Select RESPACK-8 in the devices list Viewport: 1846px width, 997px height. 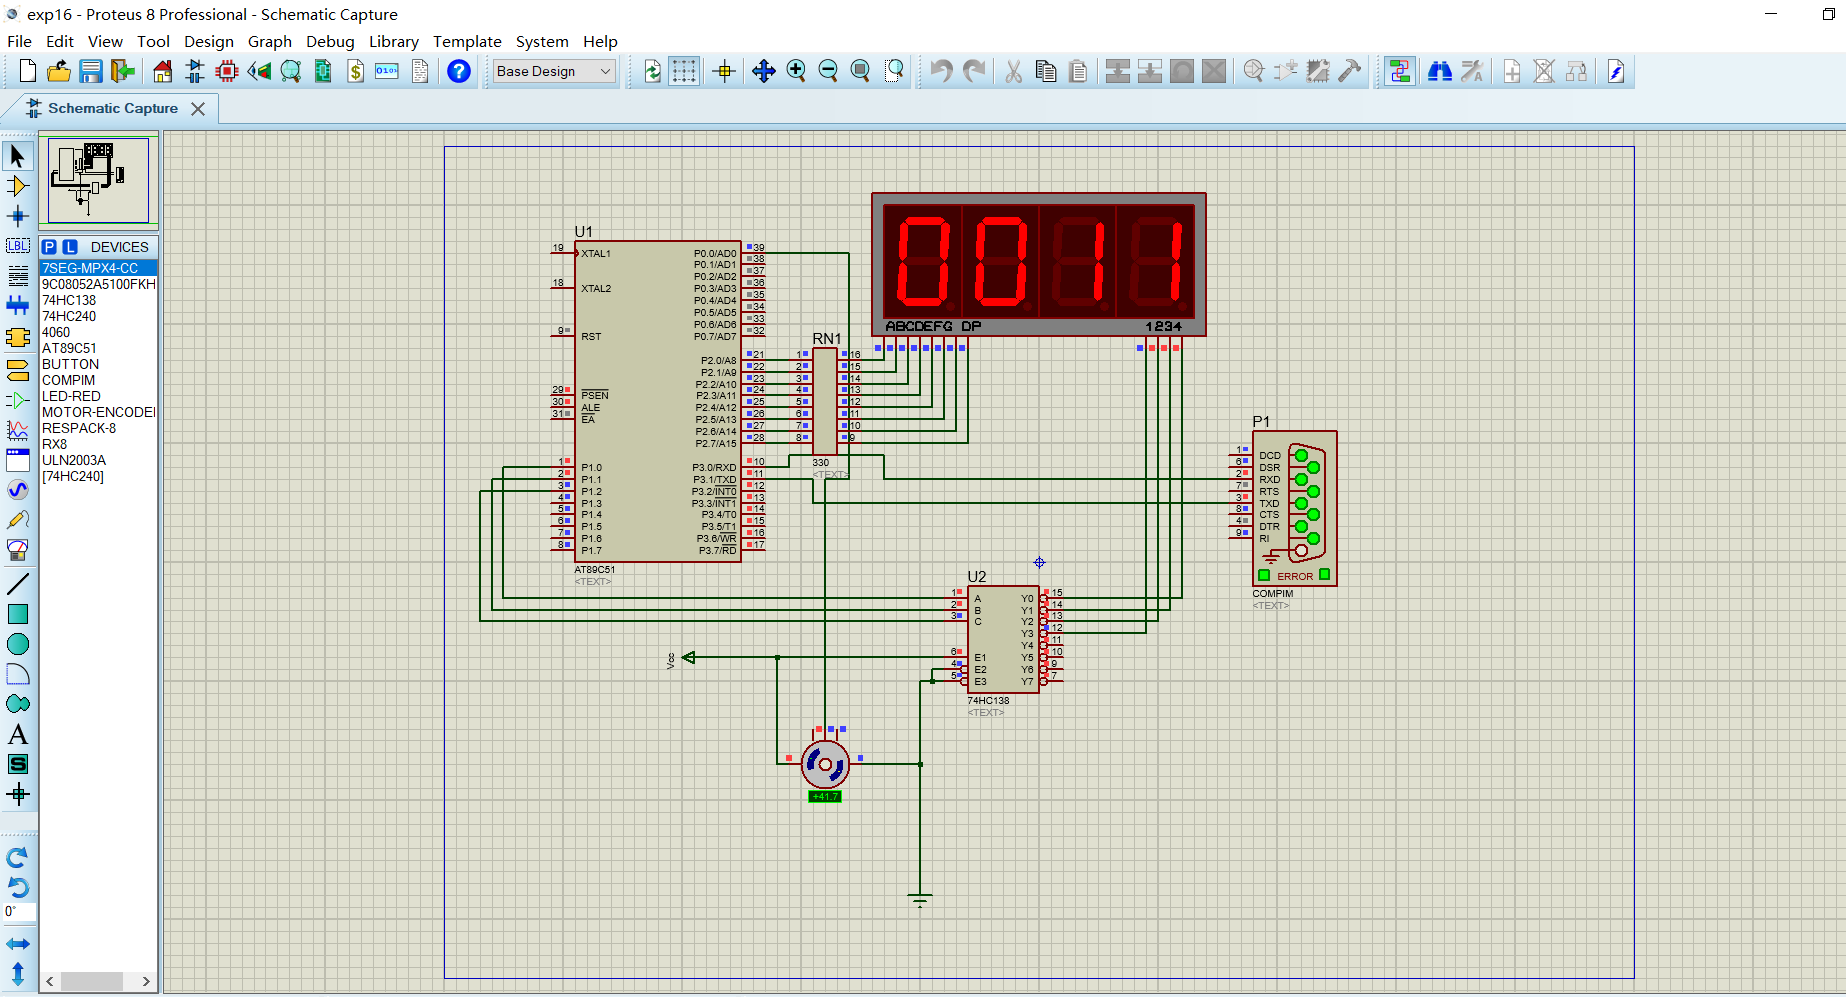tap(98, 428)
